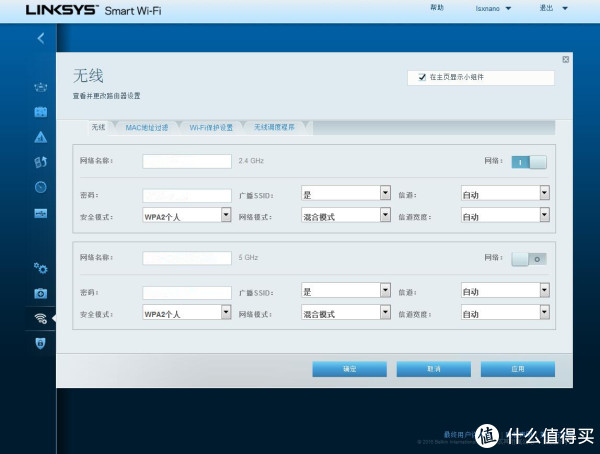Screen dimensions: 600x454
Task: Open 2.4 GHz channel width dropdown
Action: (505, 216)
